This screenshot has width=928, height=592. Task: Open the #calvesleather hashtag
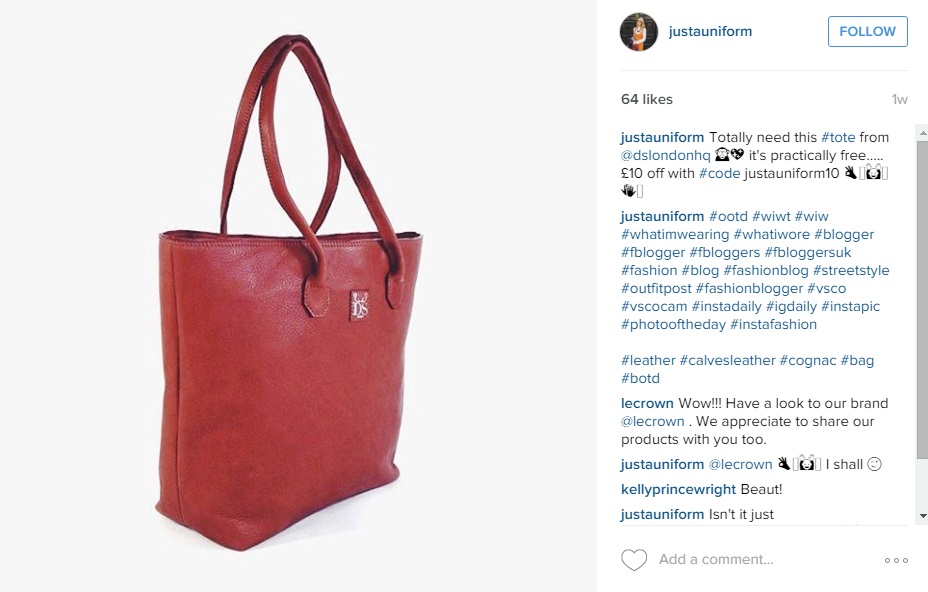coord(727,361)
